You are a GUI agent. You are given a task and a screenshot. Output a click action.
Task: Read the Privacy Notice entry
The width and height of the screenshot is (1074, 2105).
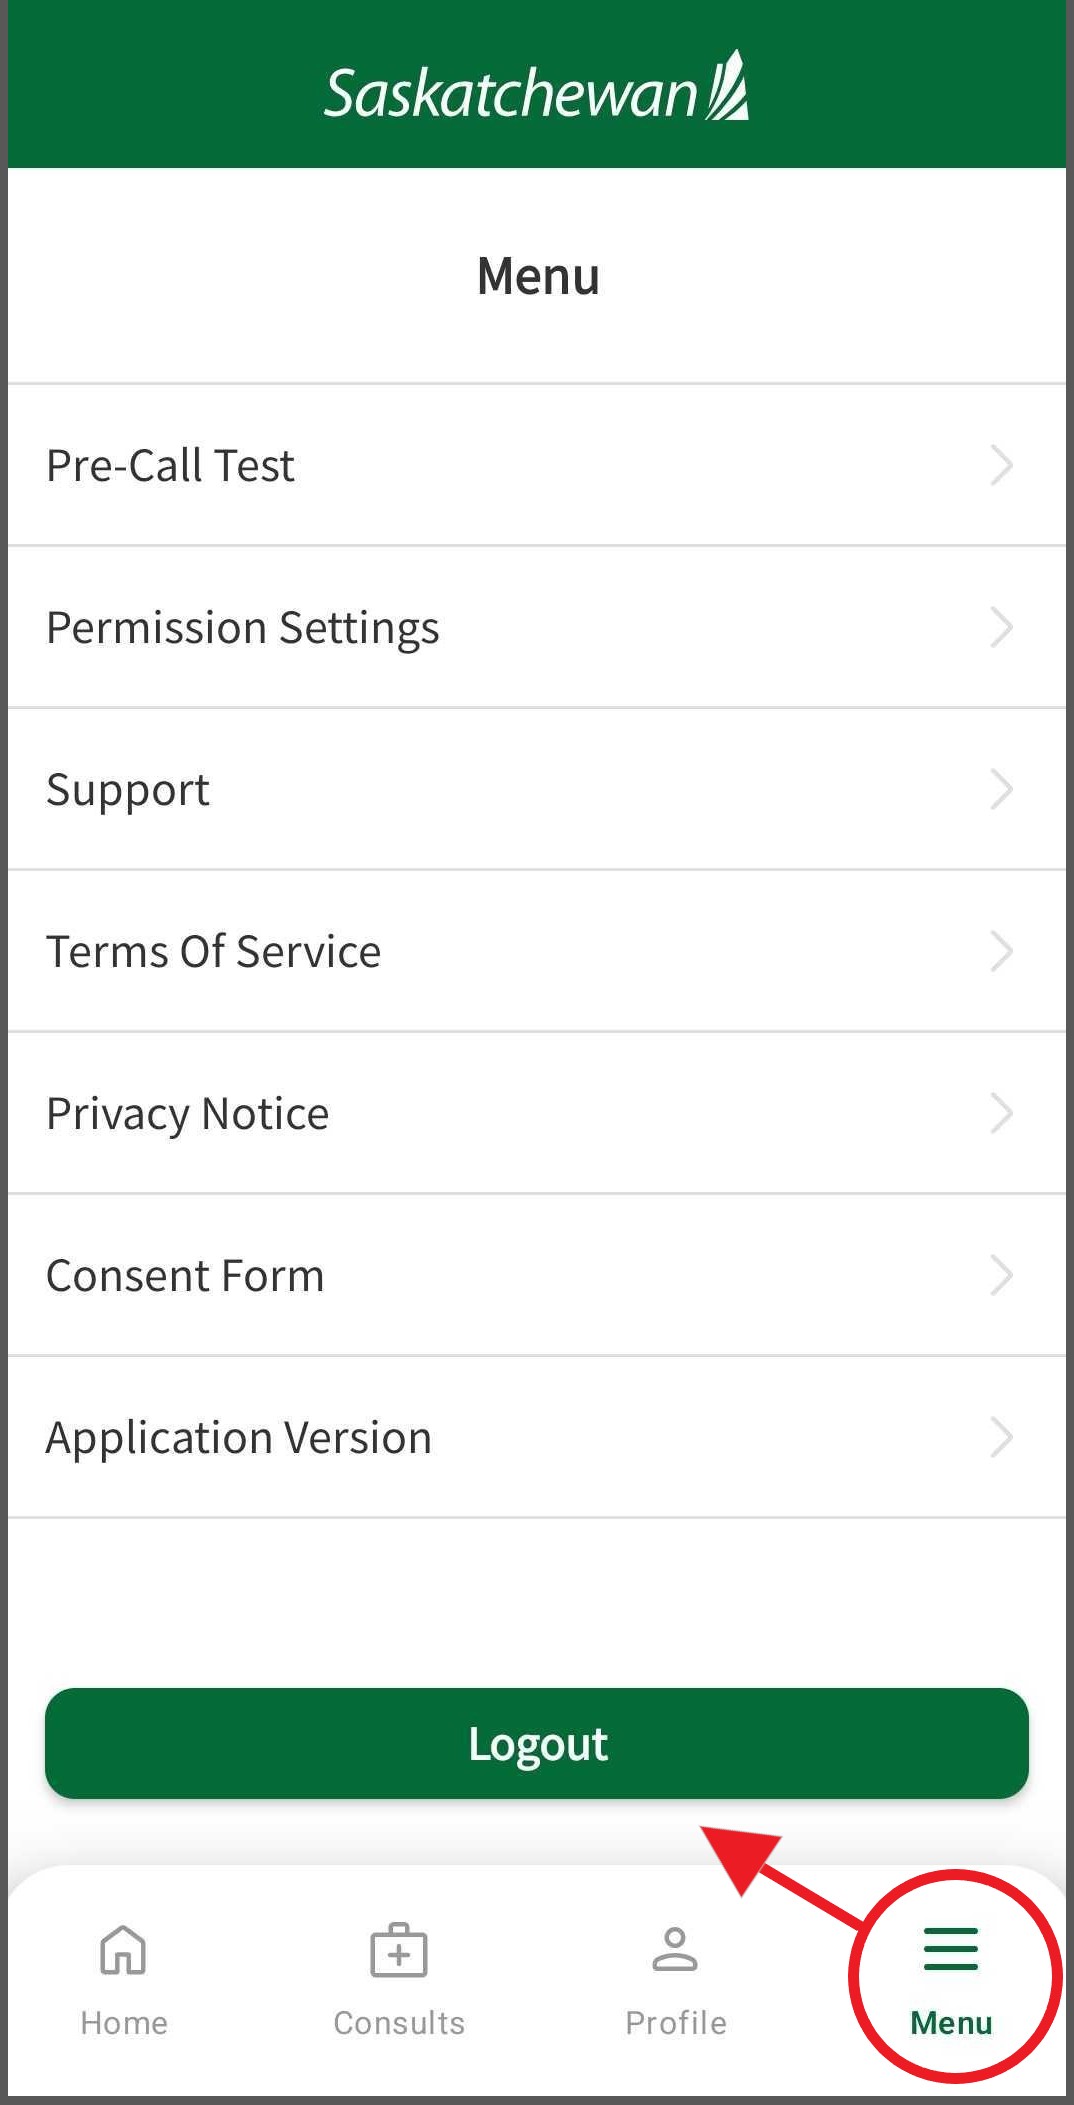(x=188, y=1114)
